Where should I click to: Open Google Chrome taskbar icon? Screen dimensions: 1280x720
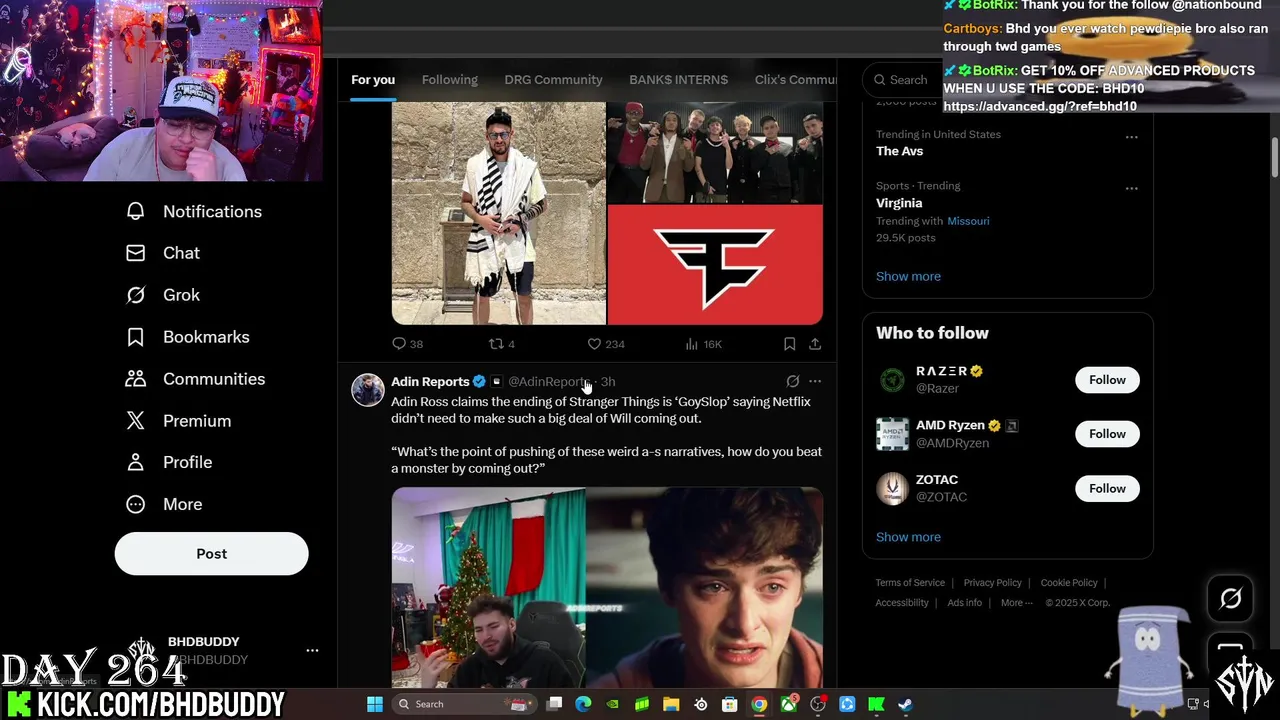click(759, 704)
